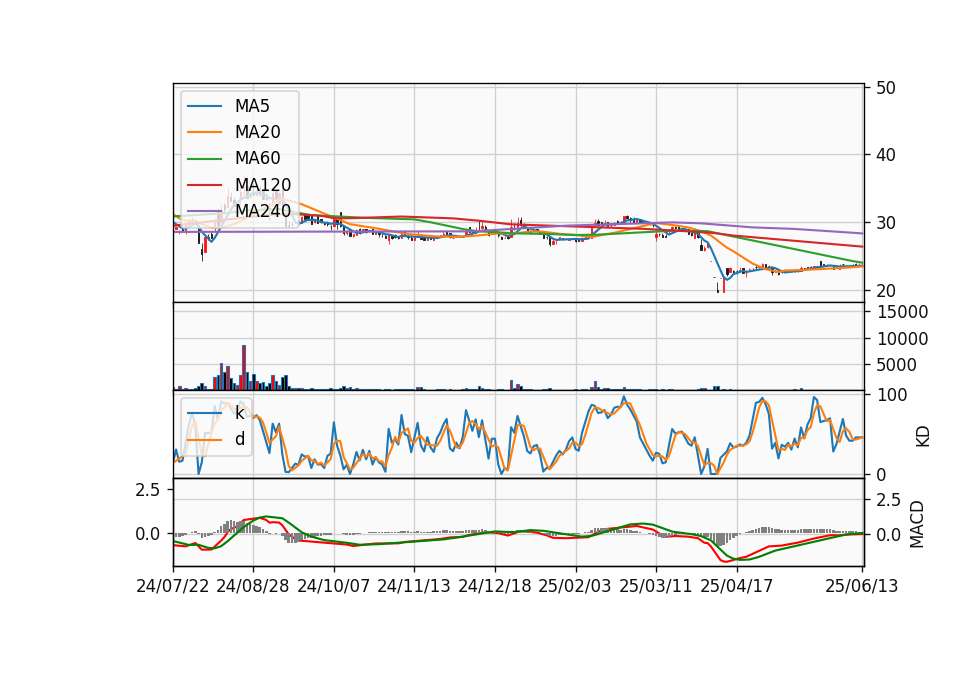
Task: Click the date label 25/04/17
Action: point(737,586)
